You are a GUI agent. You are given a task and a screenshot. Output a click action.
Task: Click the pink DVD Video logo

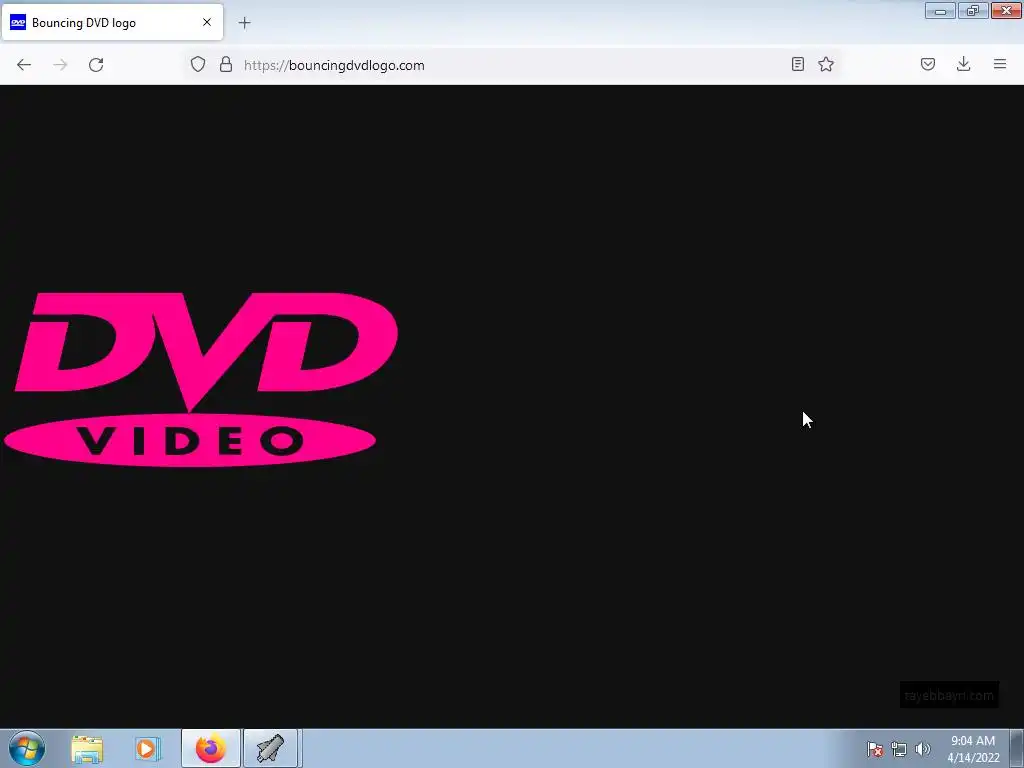coord(200,379)
